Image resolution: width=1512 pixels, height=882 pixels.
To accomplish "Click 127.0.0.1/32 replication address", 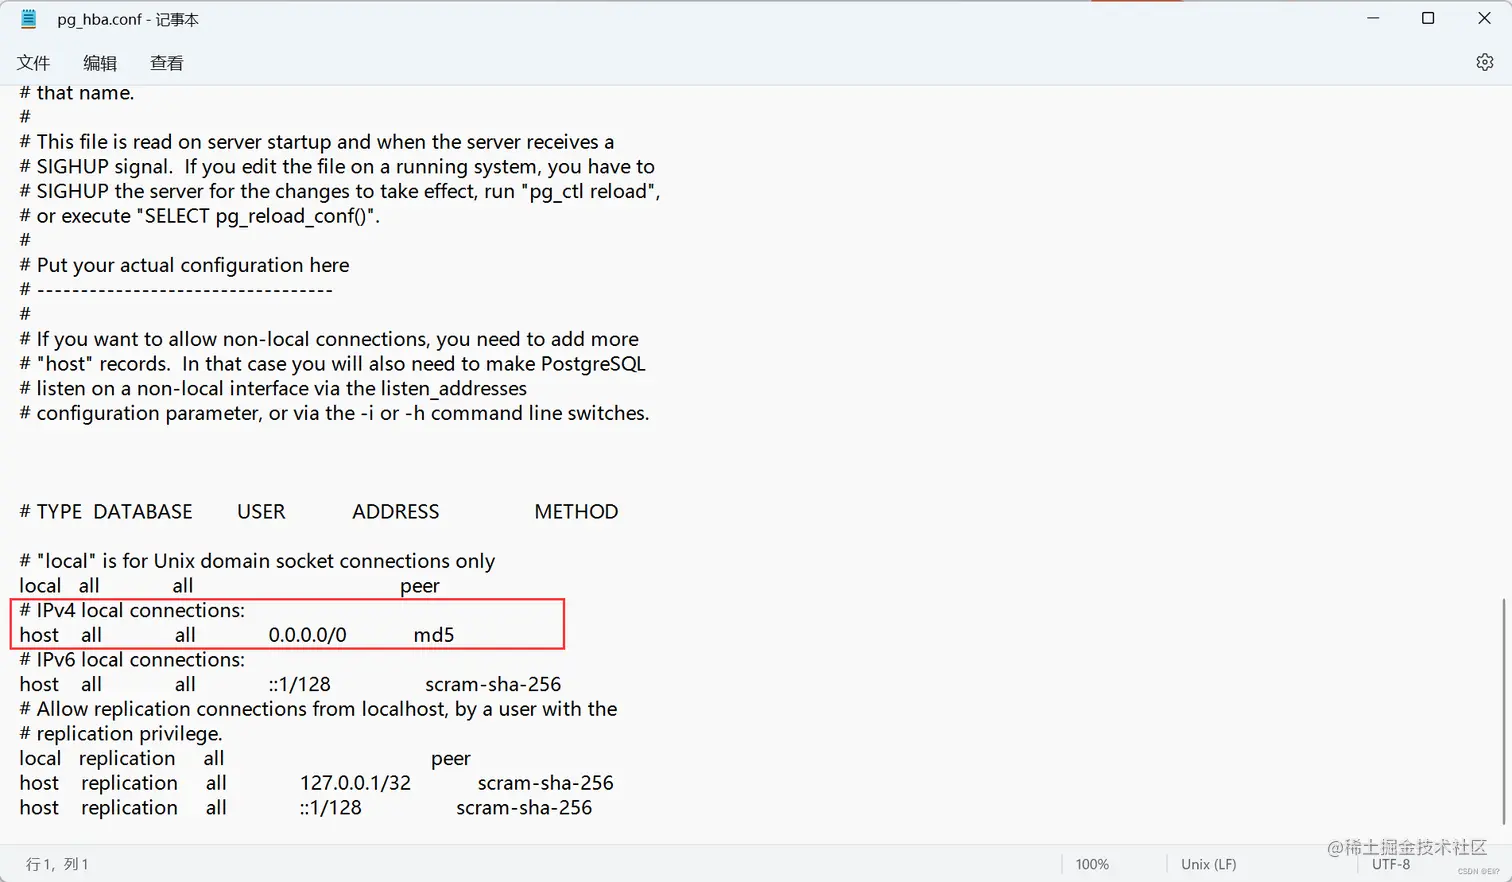I will [355, 783].
